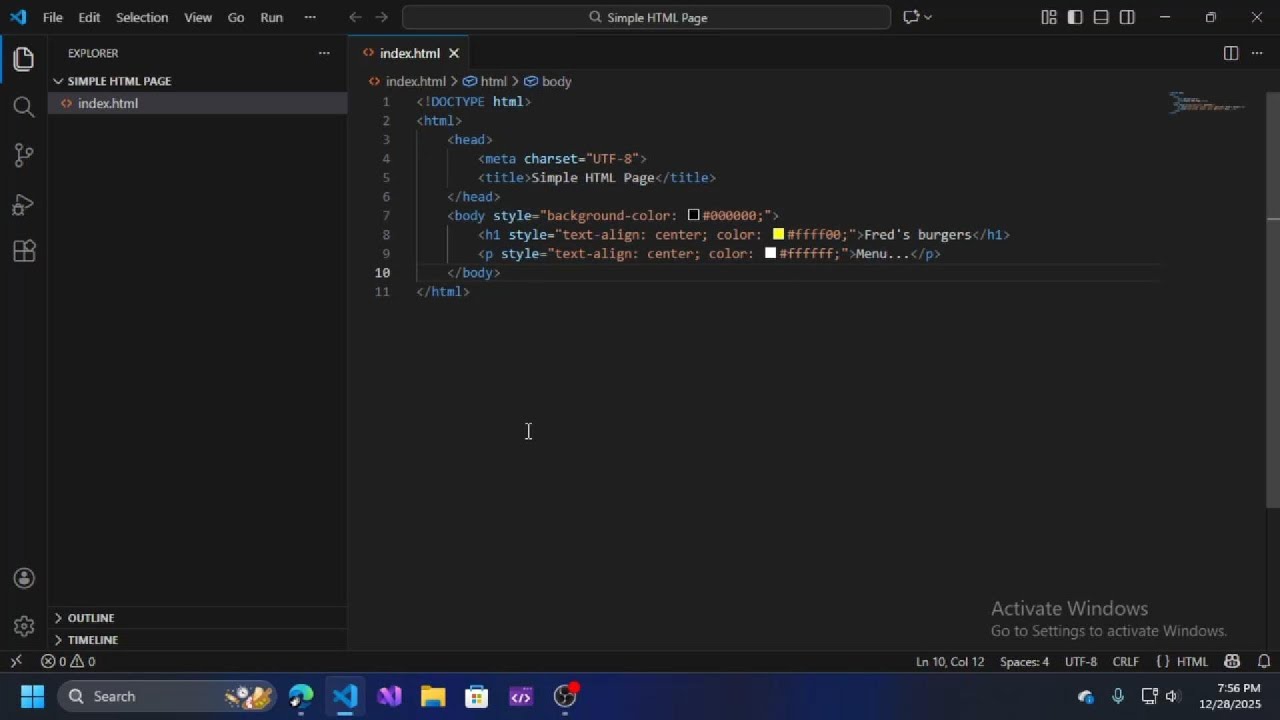Click the editor minimap preview
Viewport: 1280px width, 720px height.
point(1207,103)
